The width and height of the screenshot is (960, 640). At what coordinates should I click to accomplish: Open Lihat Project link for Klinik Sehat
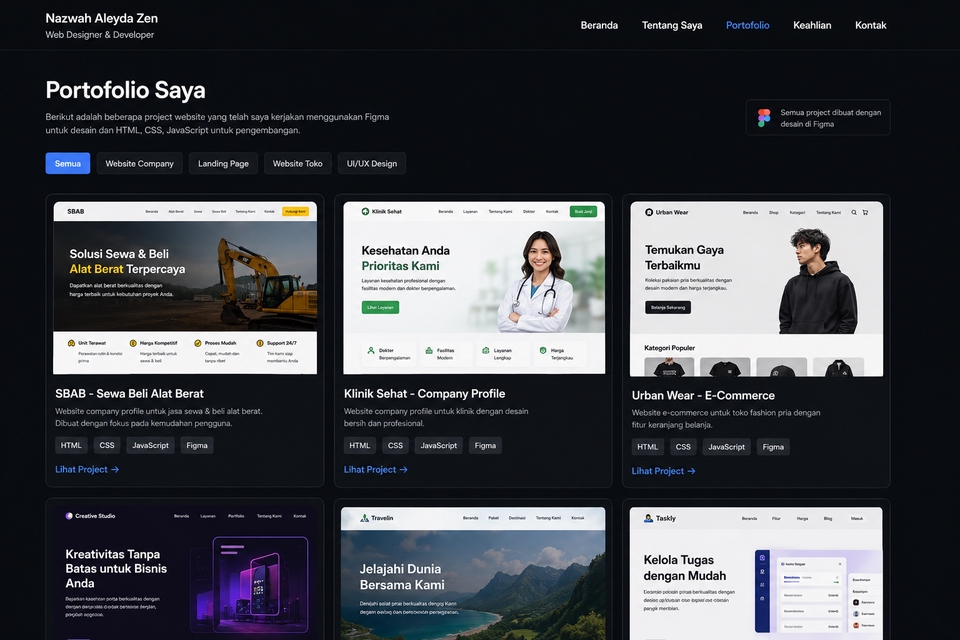(375, 469)
